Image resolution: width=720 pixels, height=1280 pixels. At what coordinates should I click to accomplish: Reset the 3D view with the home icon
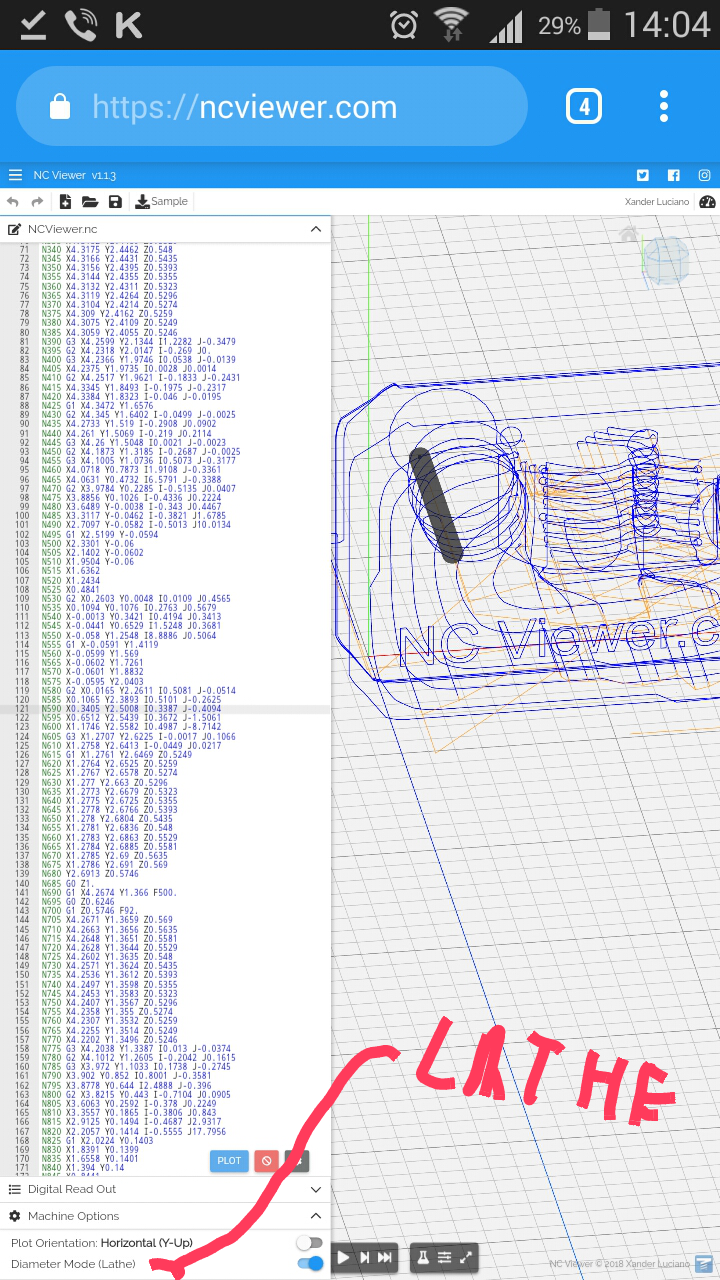[x=628, y=234]
